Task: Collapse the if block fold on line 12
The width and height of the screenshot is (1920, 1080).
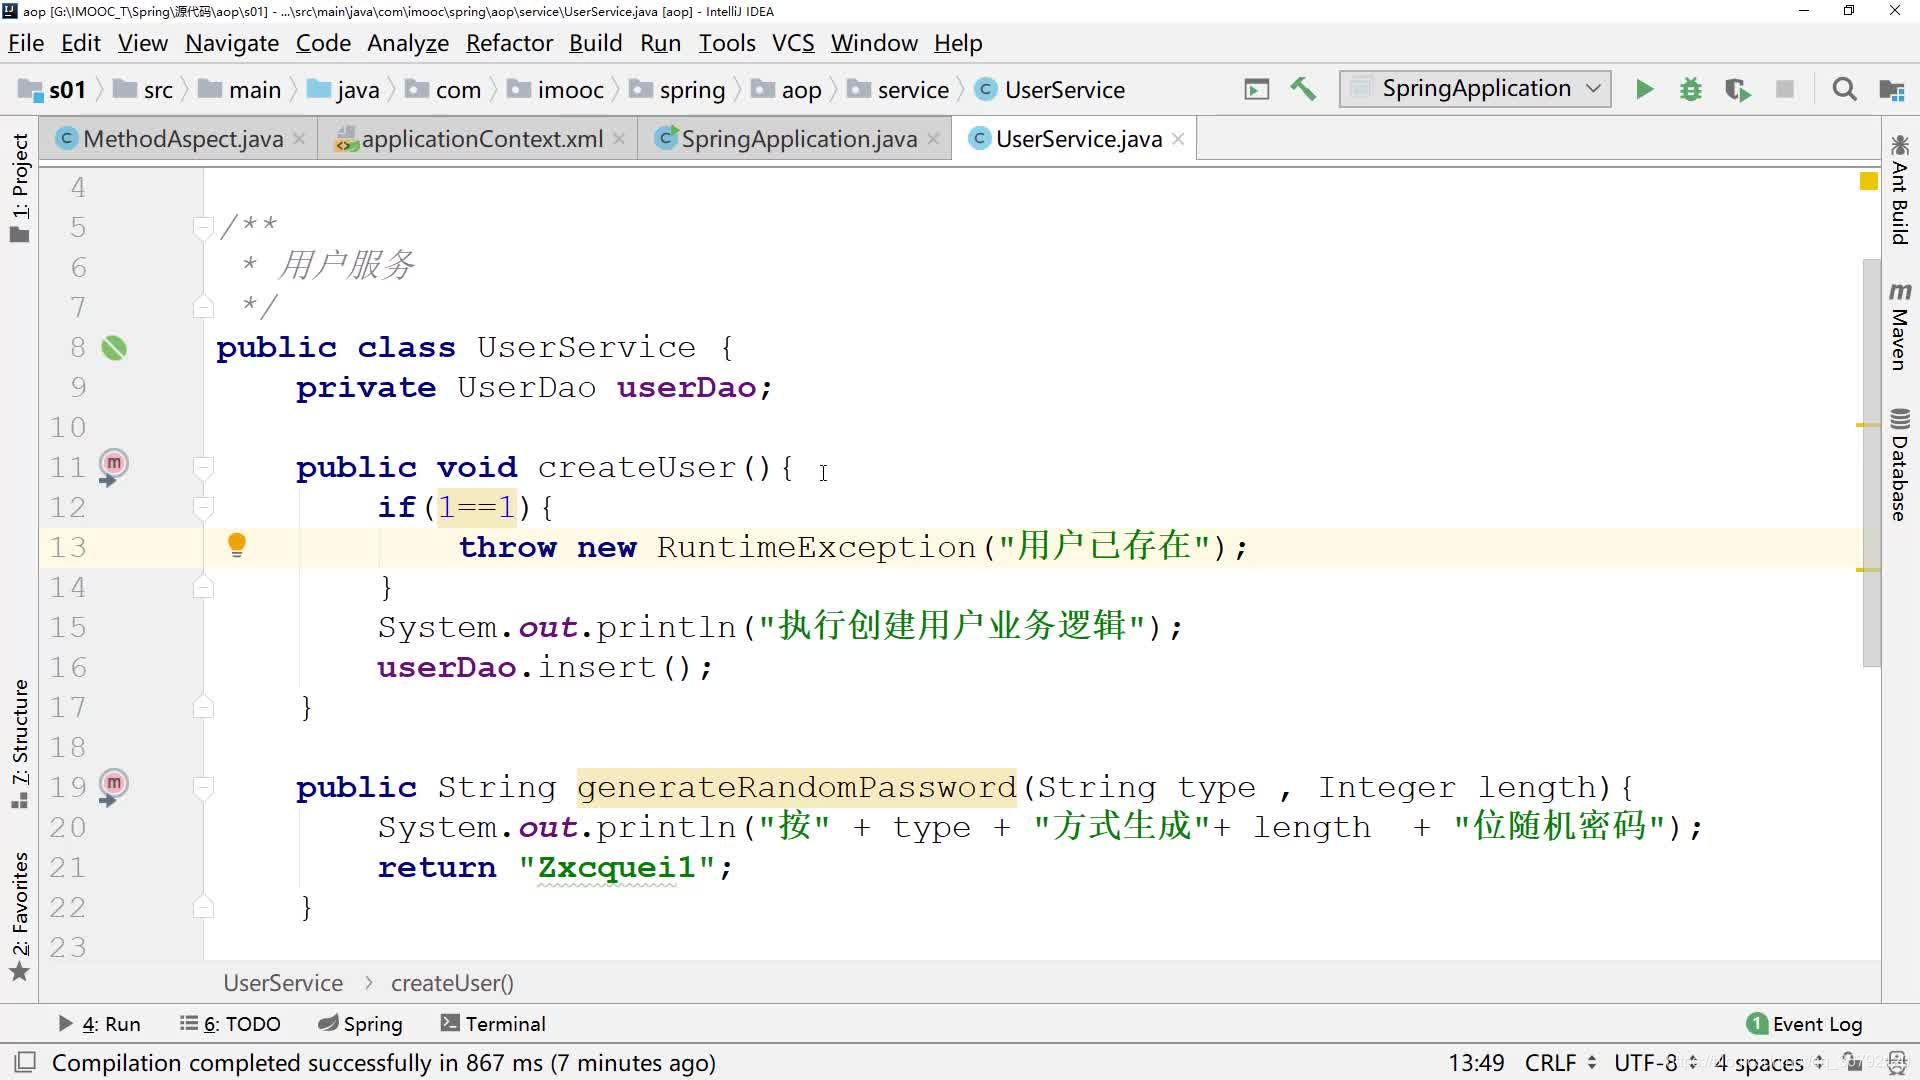Action: (x=203, y=507)
